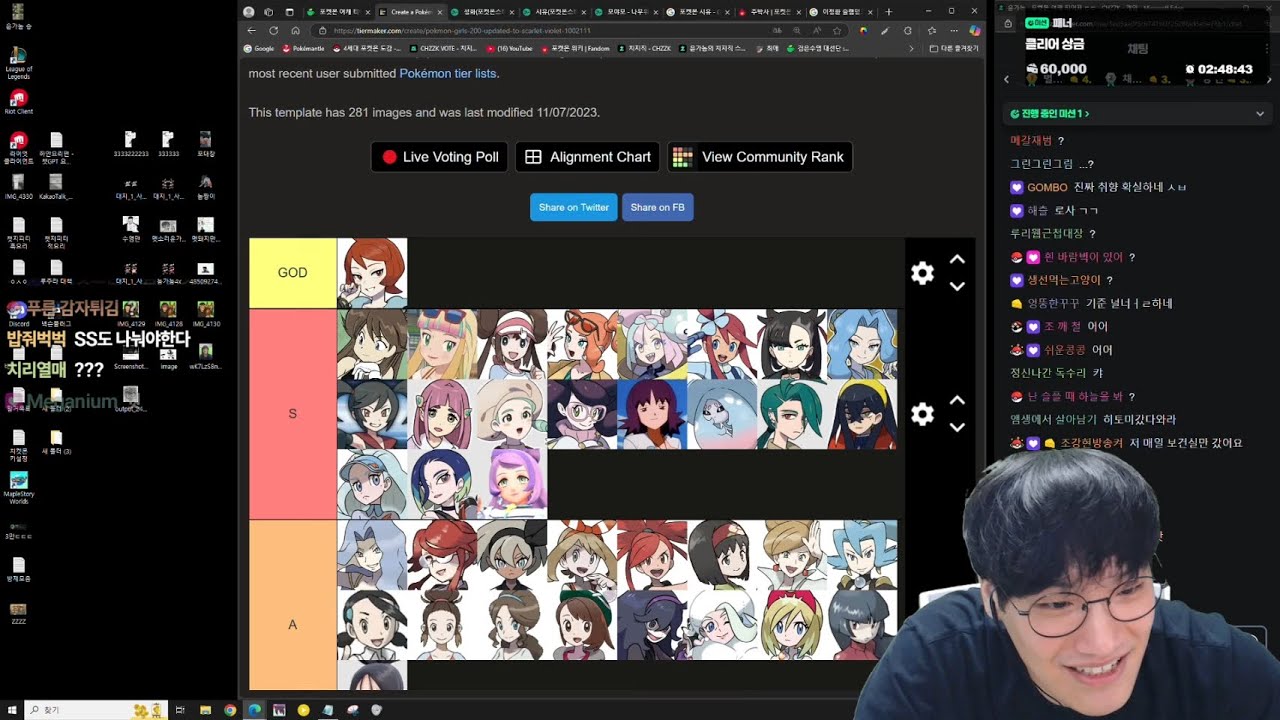1280x720 pixels.
Task: Open the CHZZK VOTE bookmark
Action: [443, 48]
